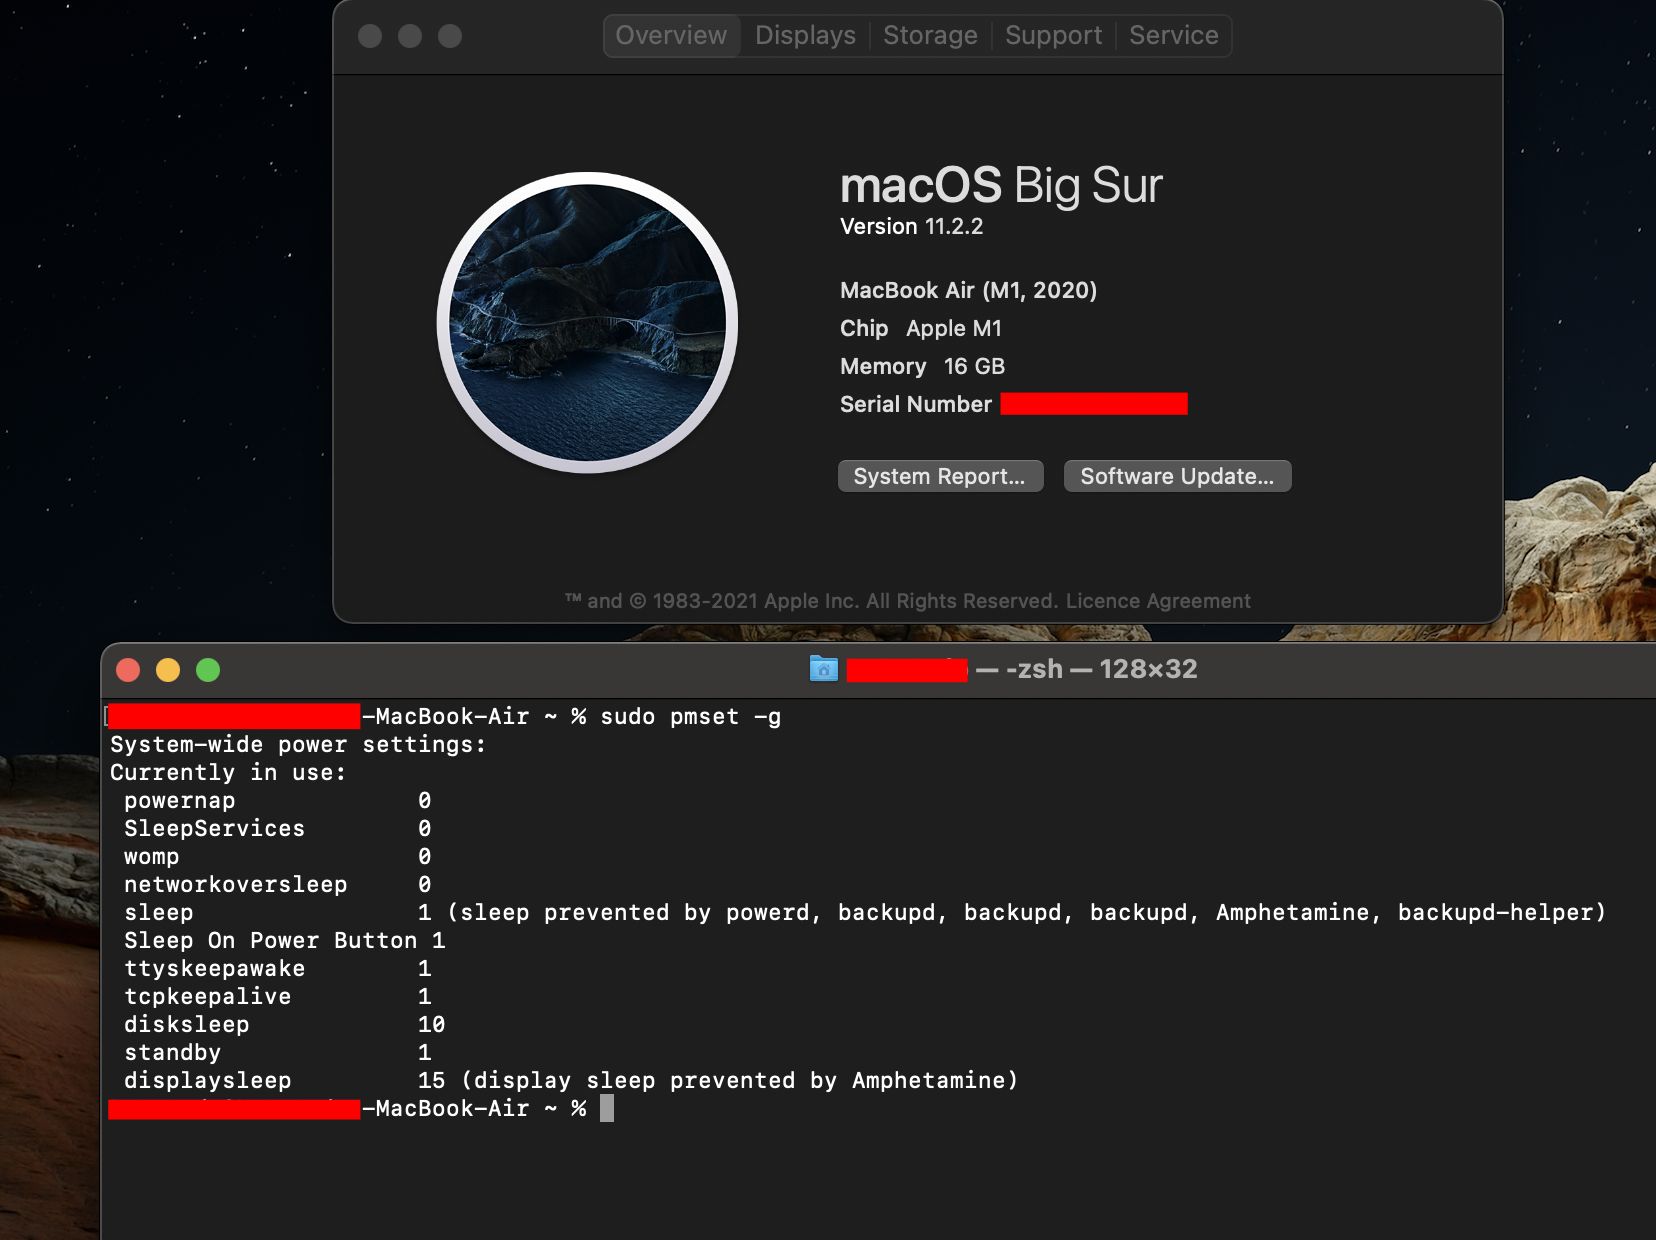Click the Currently in use: line
This screenshot has height=1240, width=1656.
click(228, 773)
